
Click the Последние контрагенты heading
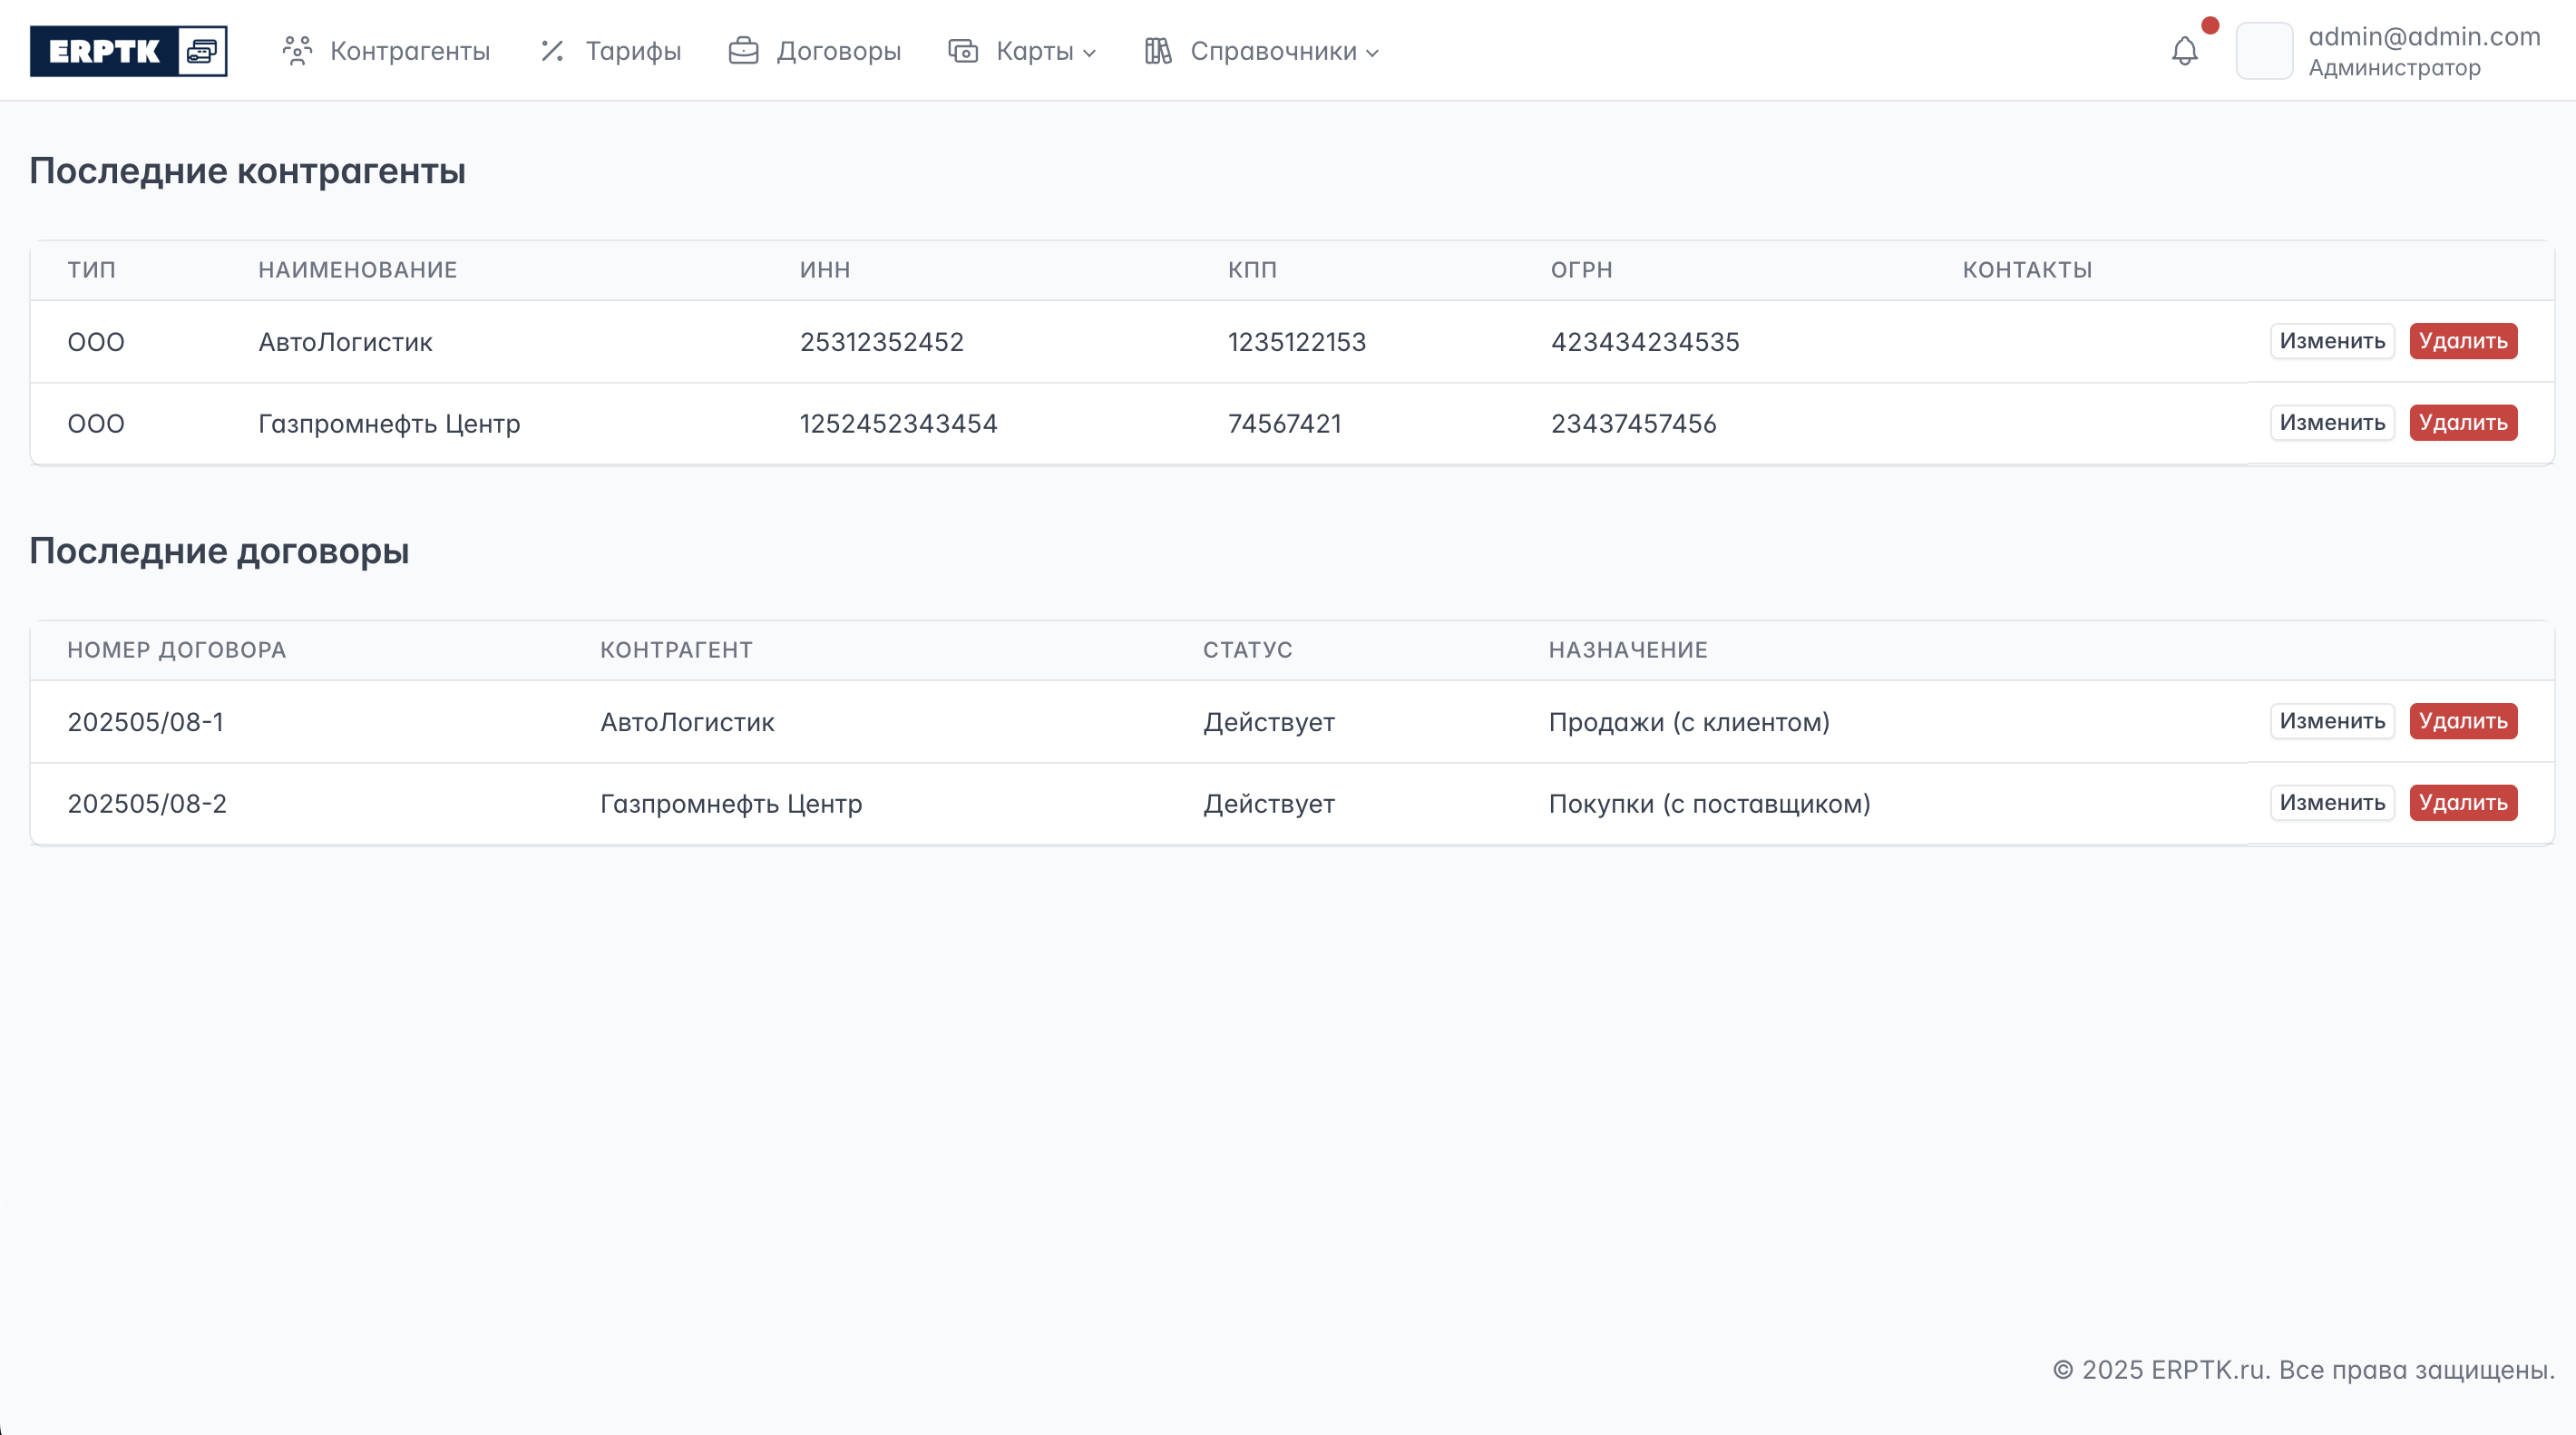point(247,171)
